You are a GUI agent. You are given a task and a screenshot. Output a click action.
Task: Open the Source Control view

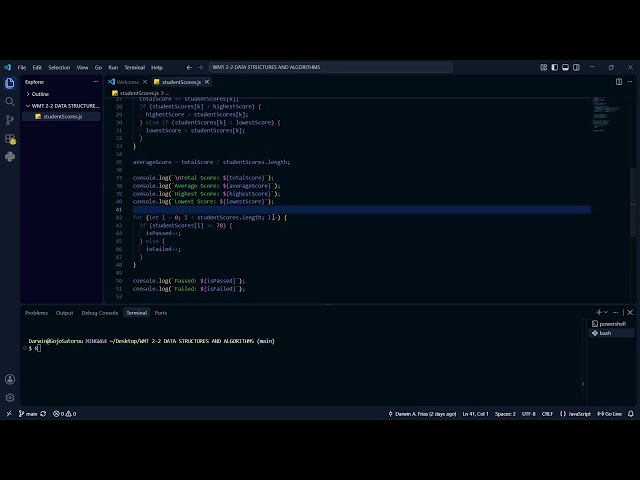[x=10, y=120]
